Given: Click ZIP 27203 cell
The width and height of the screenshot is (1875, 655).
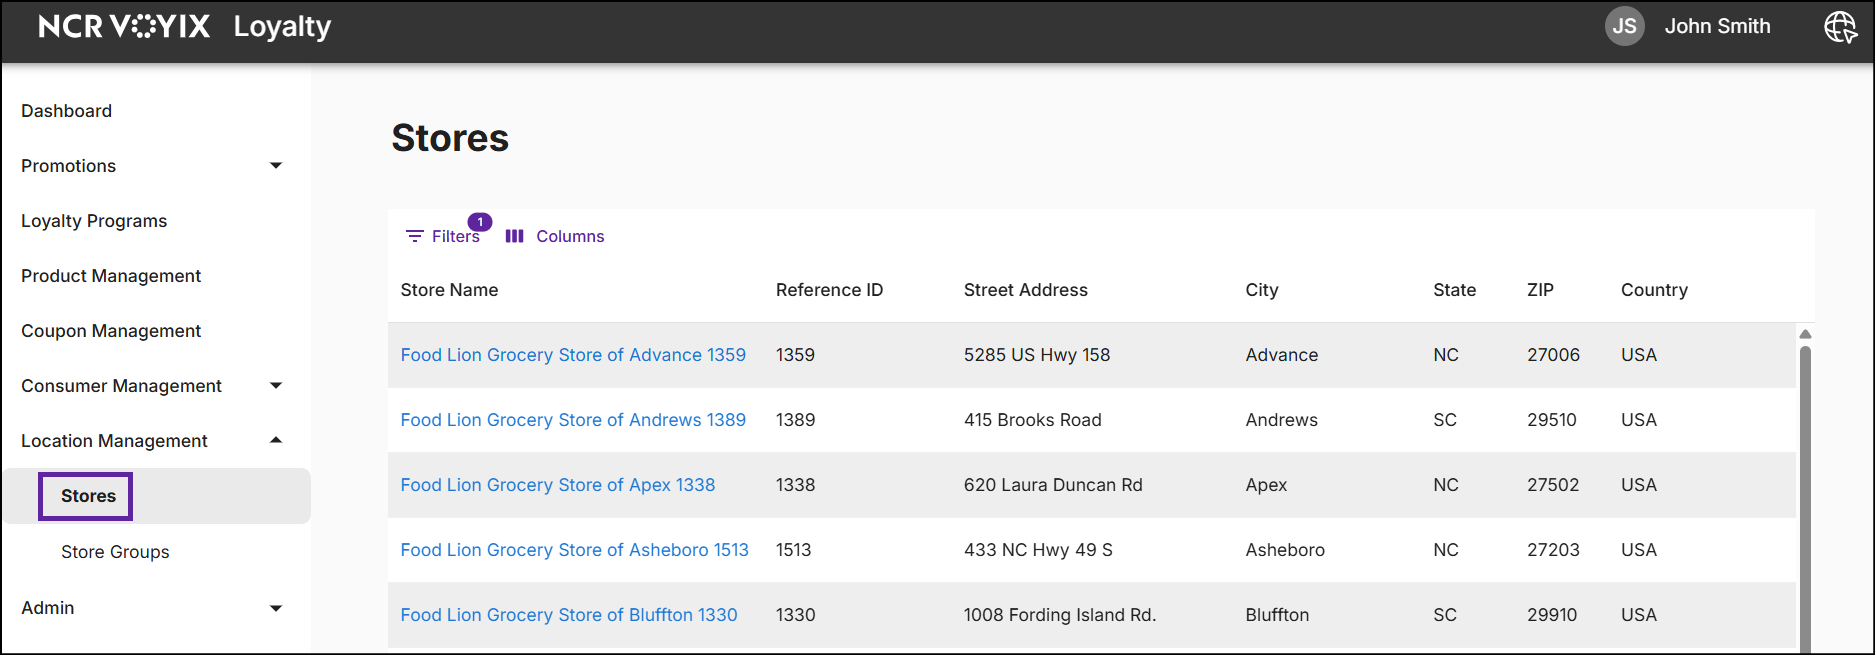Looking at the screenshot, I should pyautogui.click(x=1553, y=550).
